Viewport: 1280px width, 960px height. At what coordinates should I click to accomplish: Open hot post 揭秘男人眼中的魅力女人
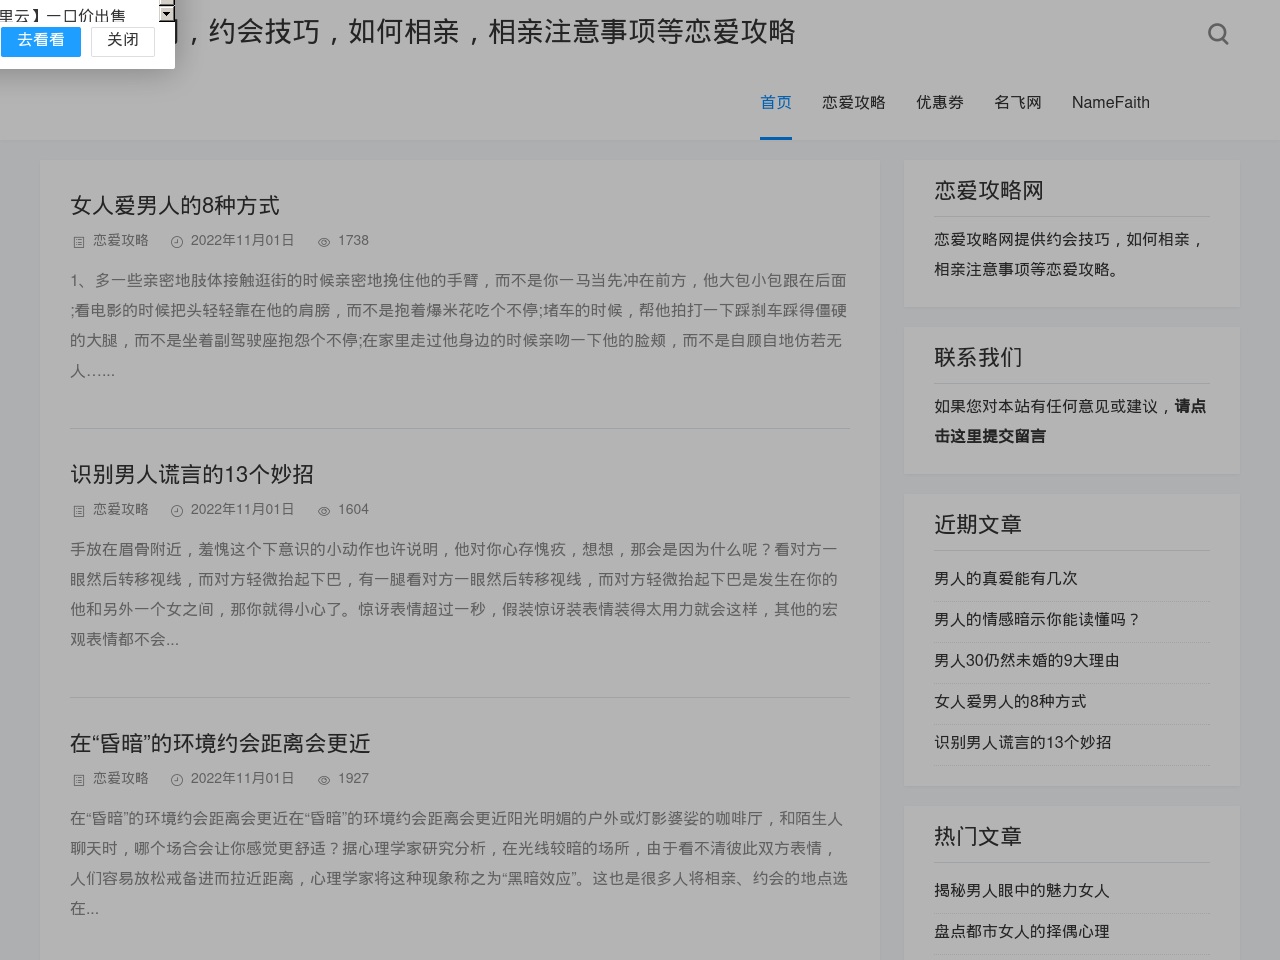tap(1022, 891)
